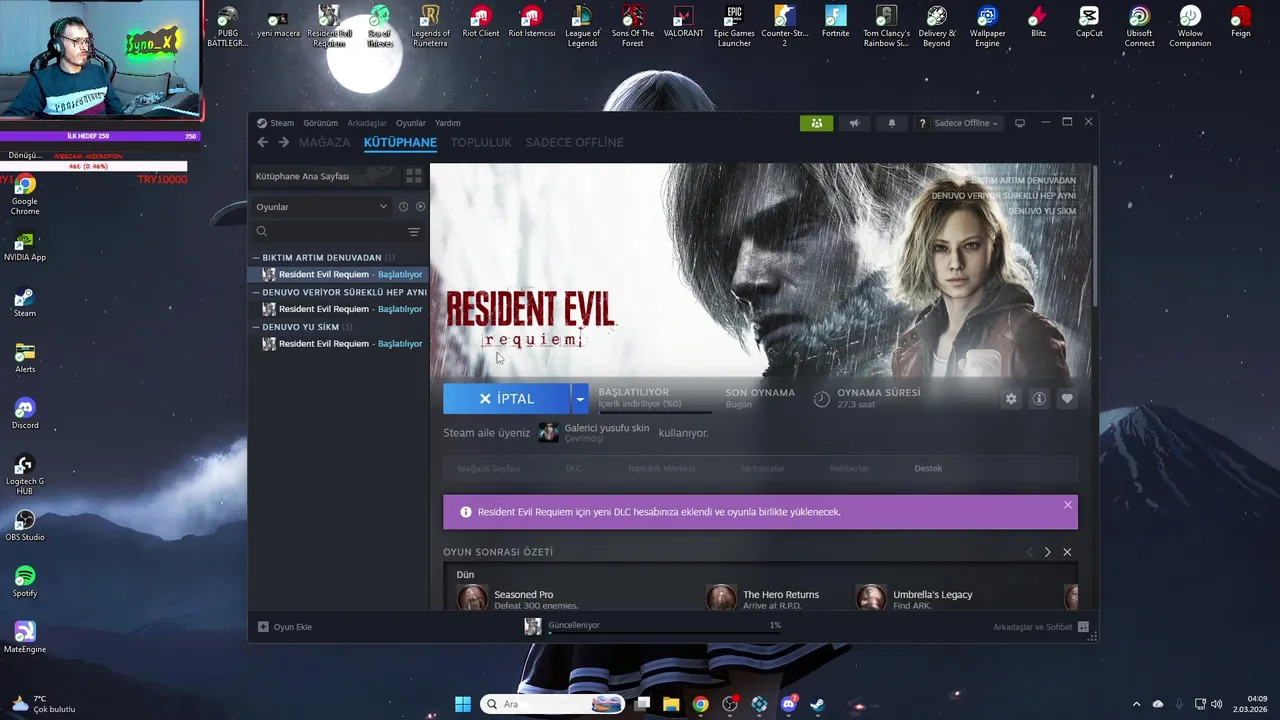1280x720 pixels.
Task: Open Windows Start menu
Action: (462, 704)
